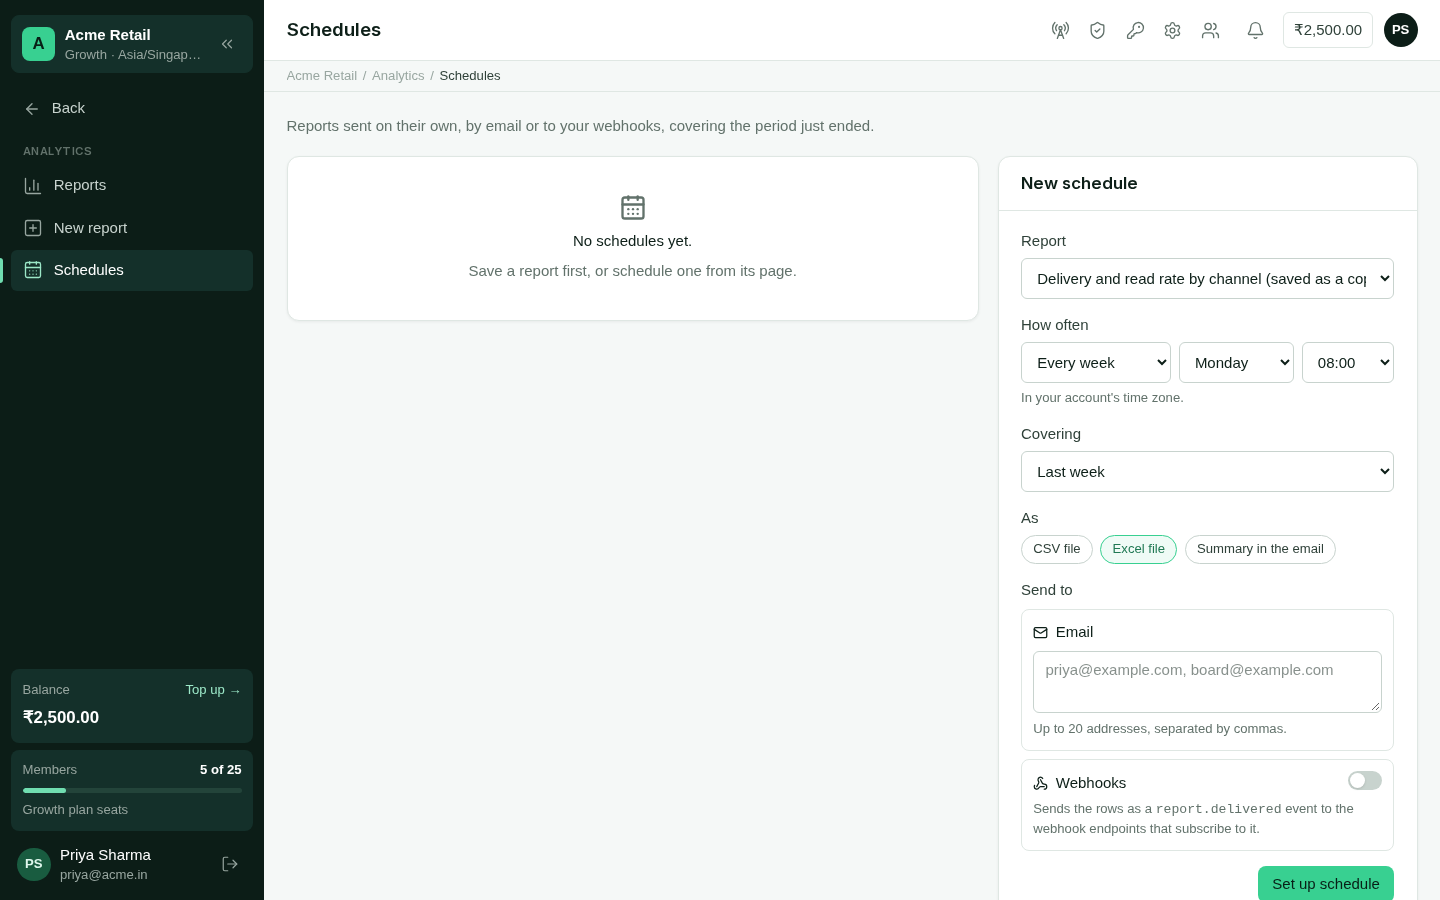Open settings via the gear icon
This screenshot has height=900, width=1440.
pos(1172,30)
